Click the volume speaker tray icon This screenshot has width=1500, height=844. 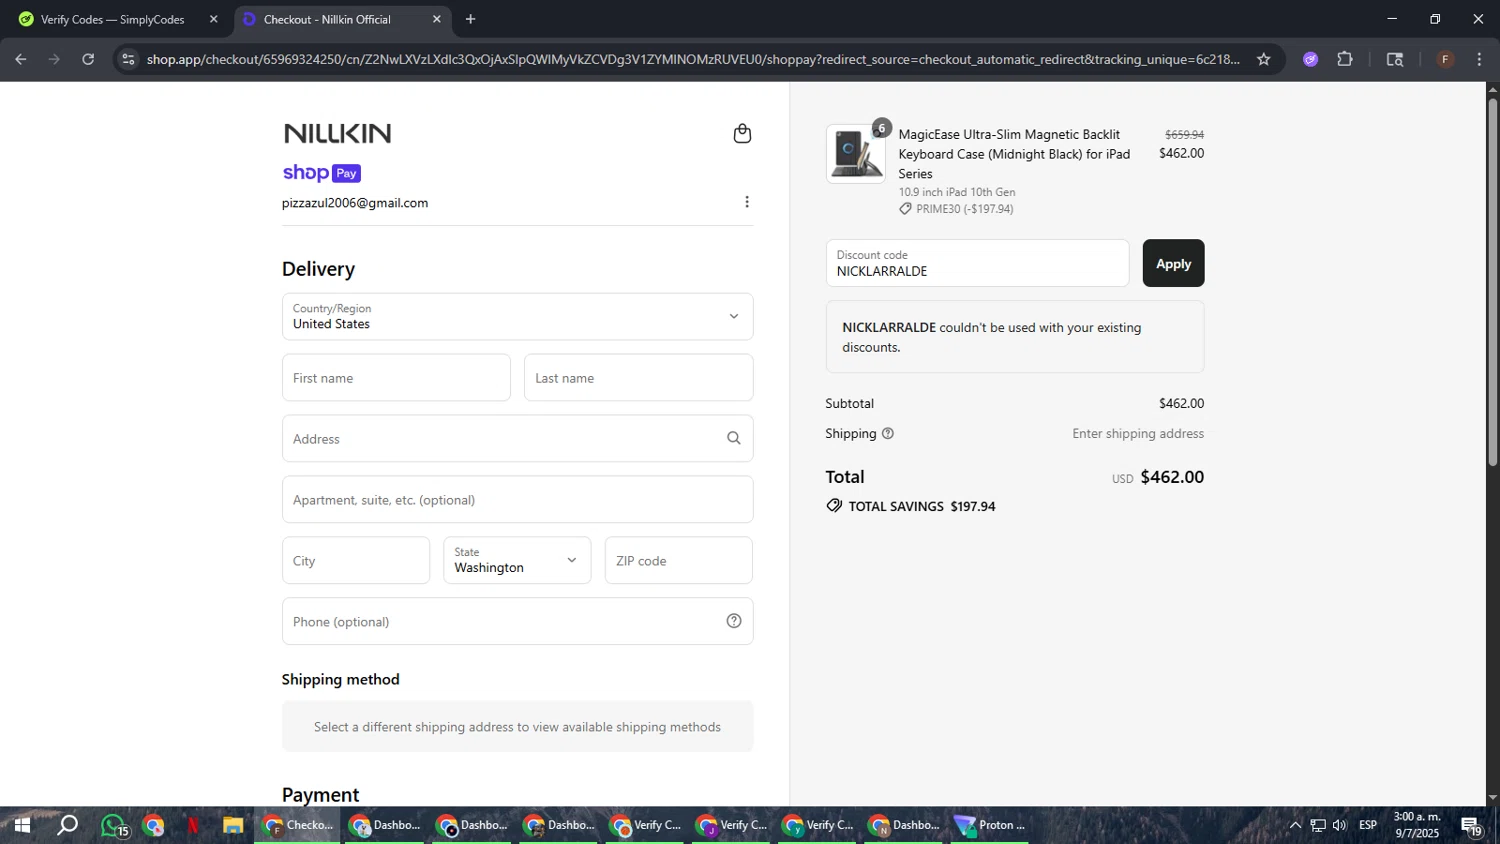[1340, 826]
